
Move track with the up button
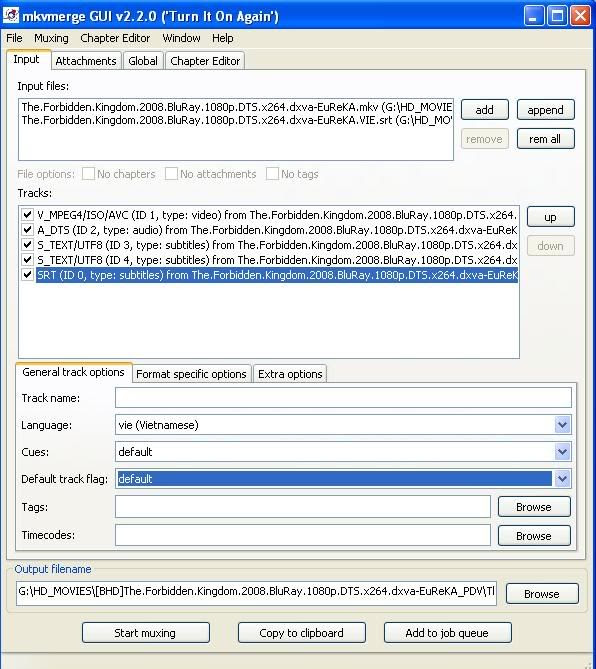coord(550,217)
